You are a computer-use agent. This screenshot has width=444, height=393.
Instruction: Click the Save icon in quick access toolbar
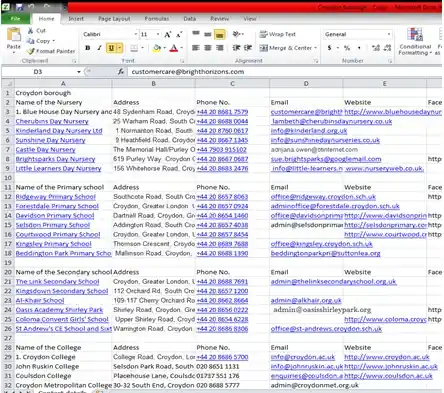(x=19, y=7)
